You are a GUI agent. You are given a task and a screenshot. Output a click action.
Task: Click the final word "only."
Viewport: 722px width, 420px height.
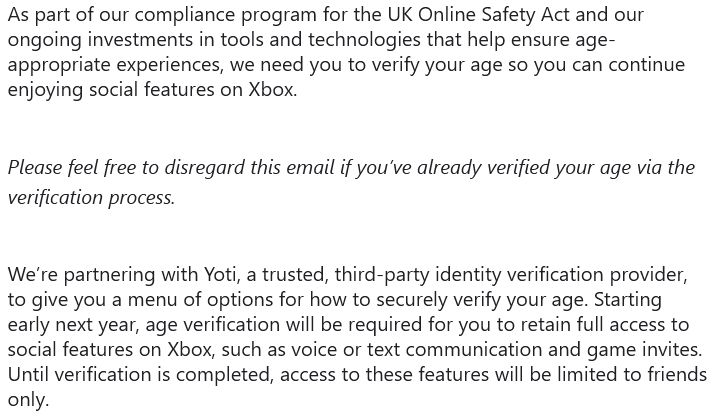[28, 400]
